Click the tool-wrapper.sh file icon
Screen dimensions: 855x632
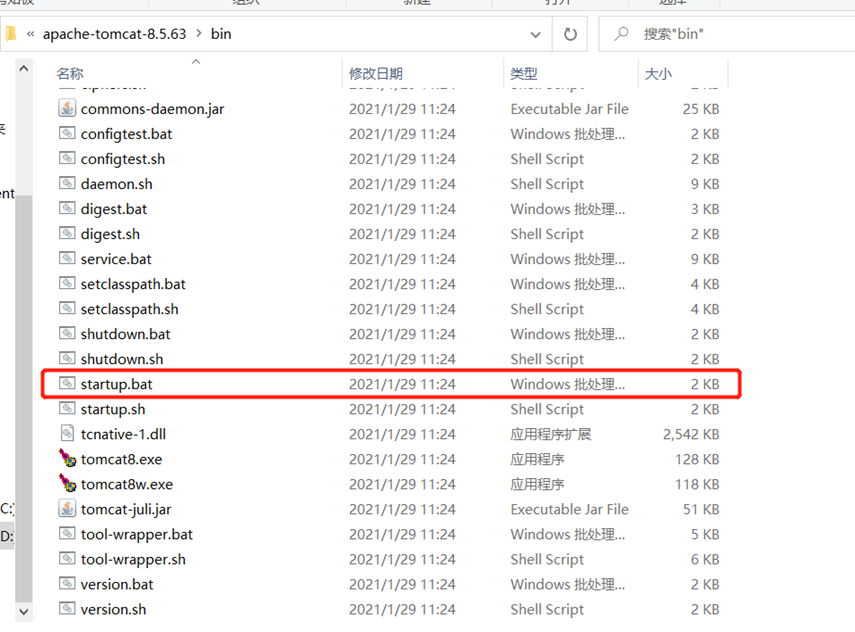(67, 558)
